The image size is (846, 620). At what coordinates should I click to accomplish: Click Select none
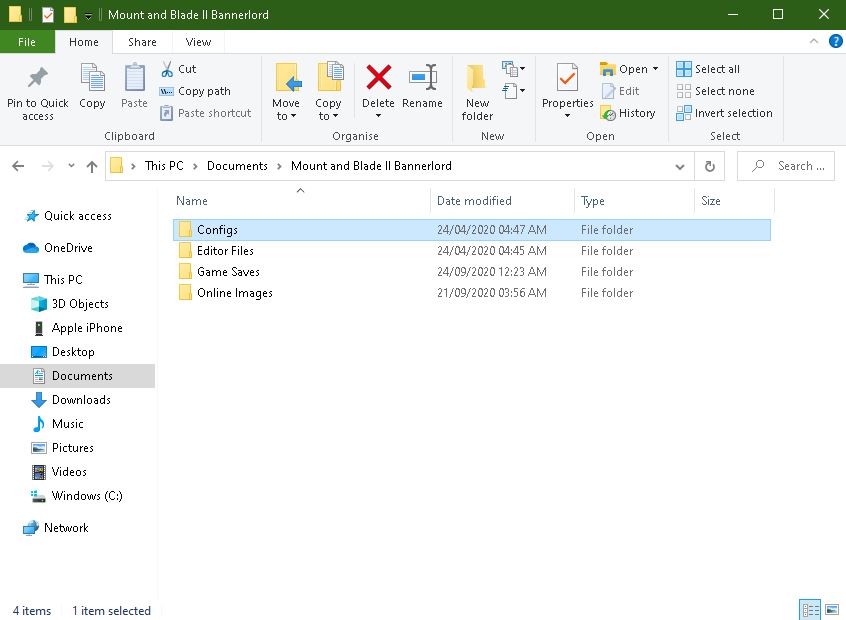pyautogui.click(x=715, y=91)
